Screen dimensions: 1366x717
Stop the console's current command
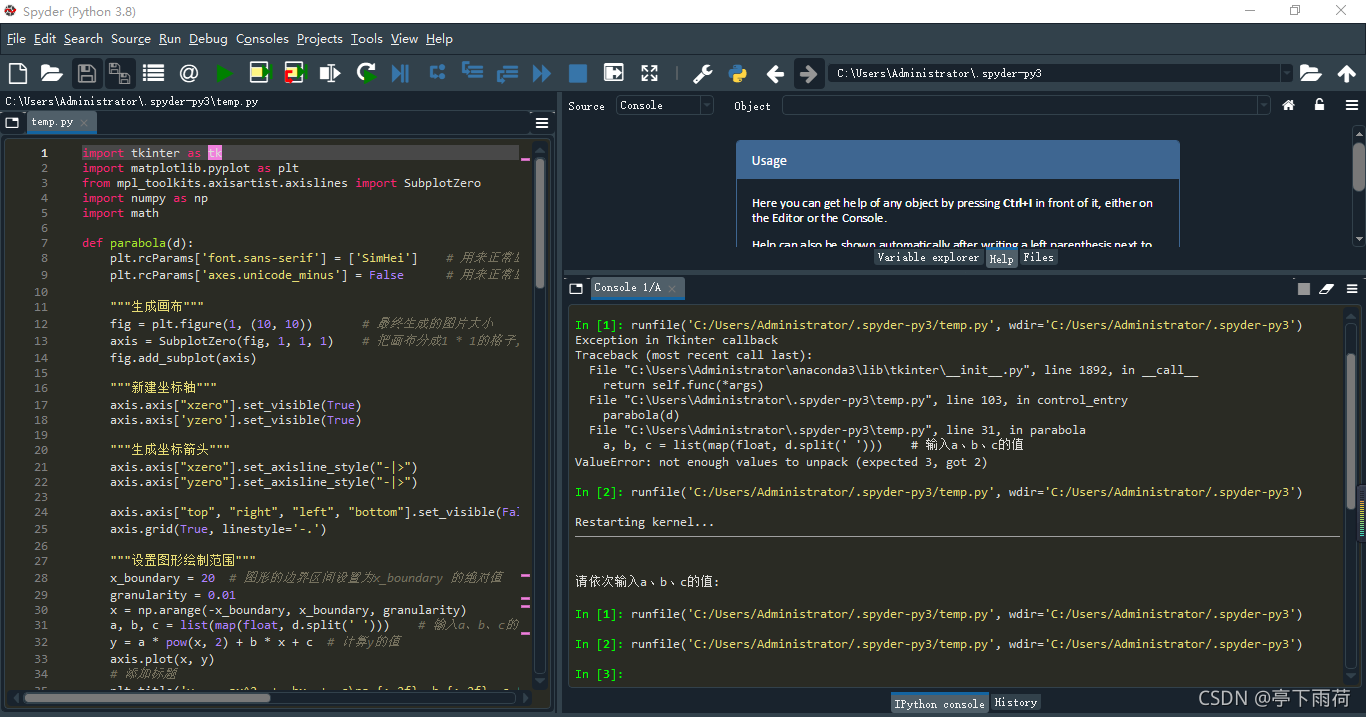[x=1304, y=288]
